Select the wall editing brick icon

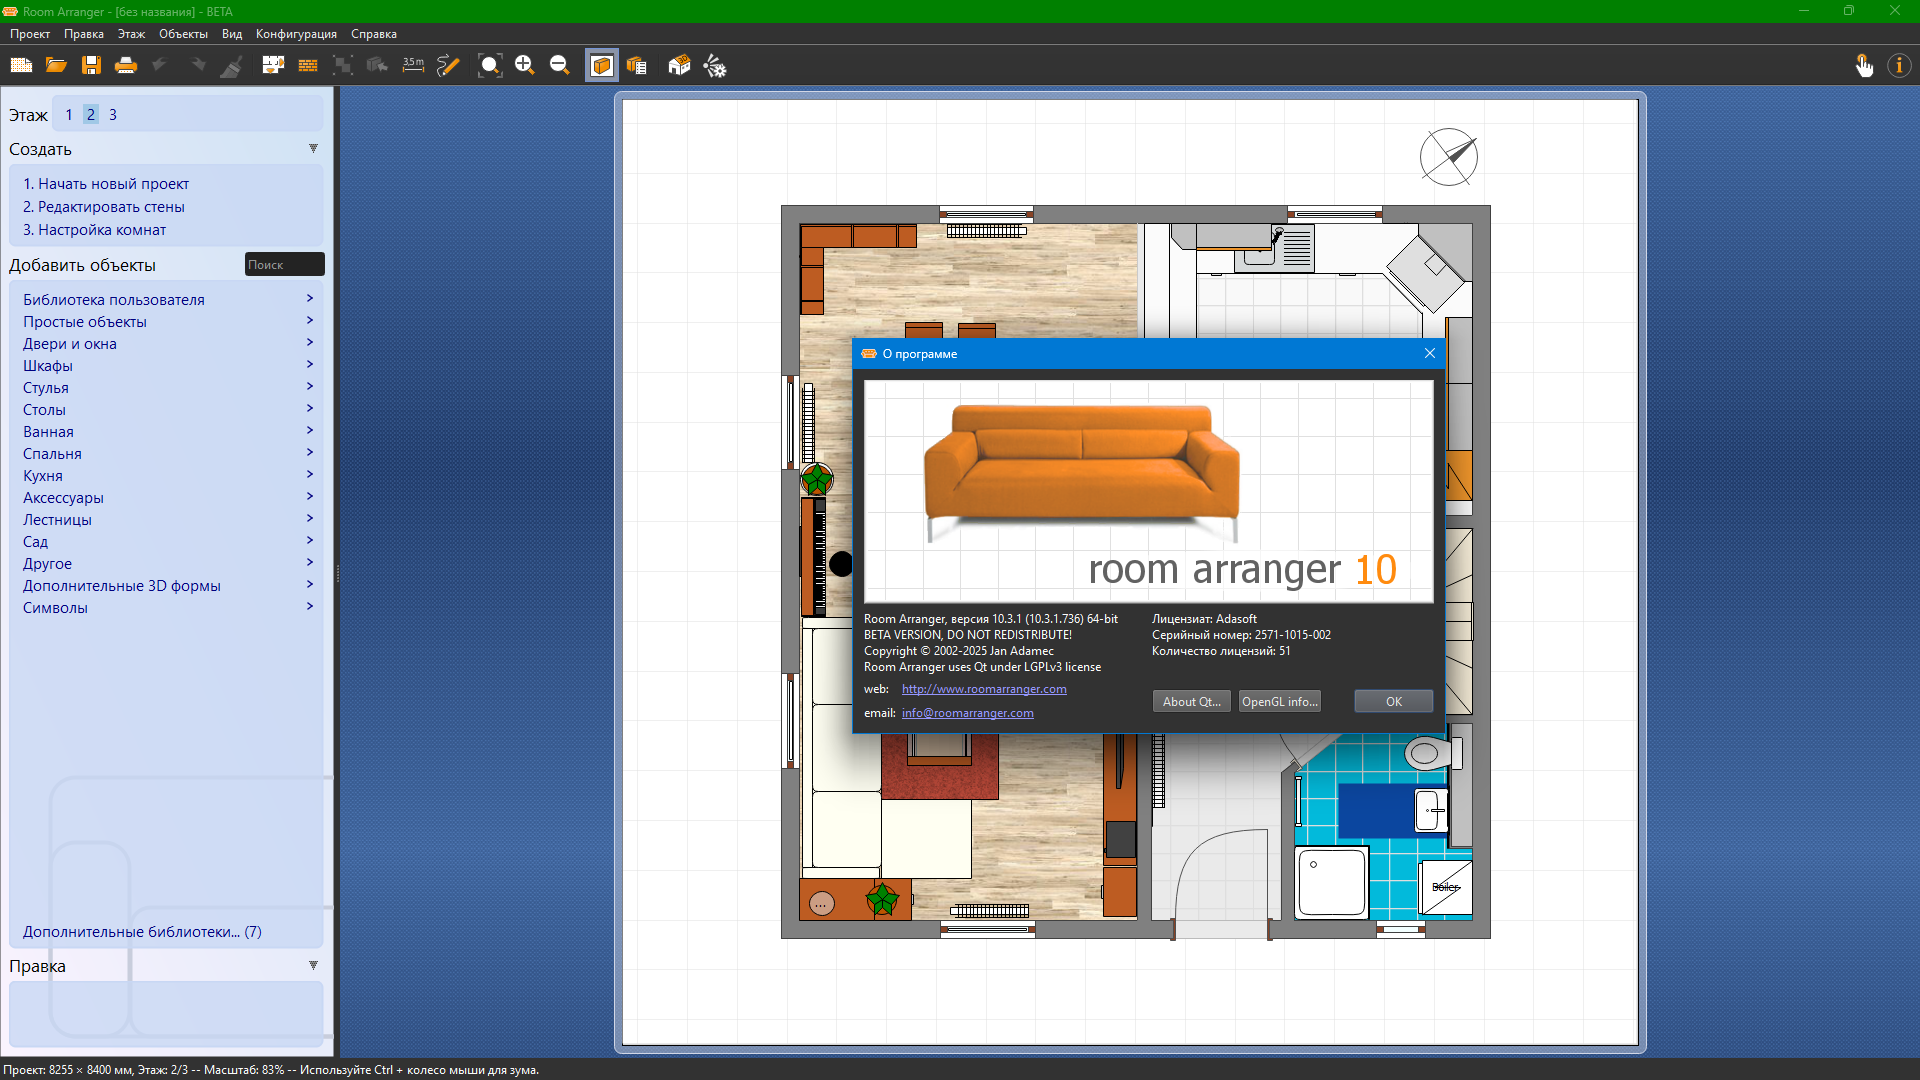[308, 66]
